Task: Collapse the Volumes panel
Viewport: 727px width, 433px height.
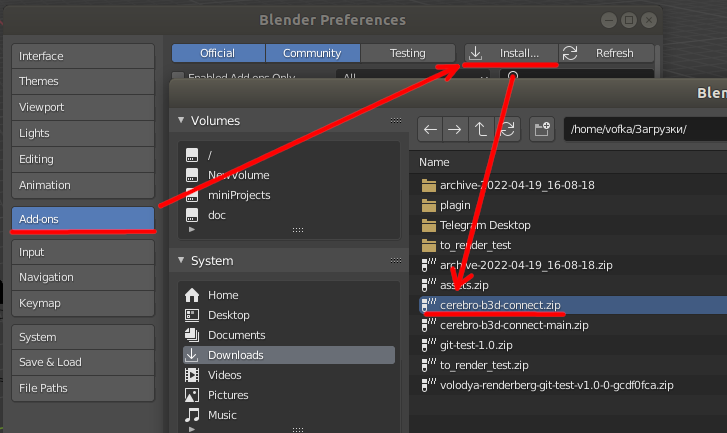Action: [x=181, y=121]
